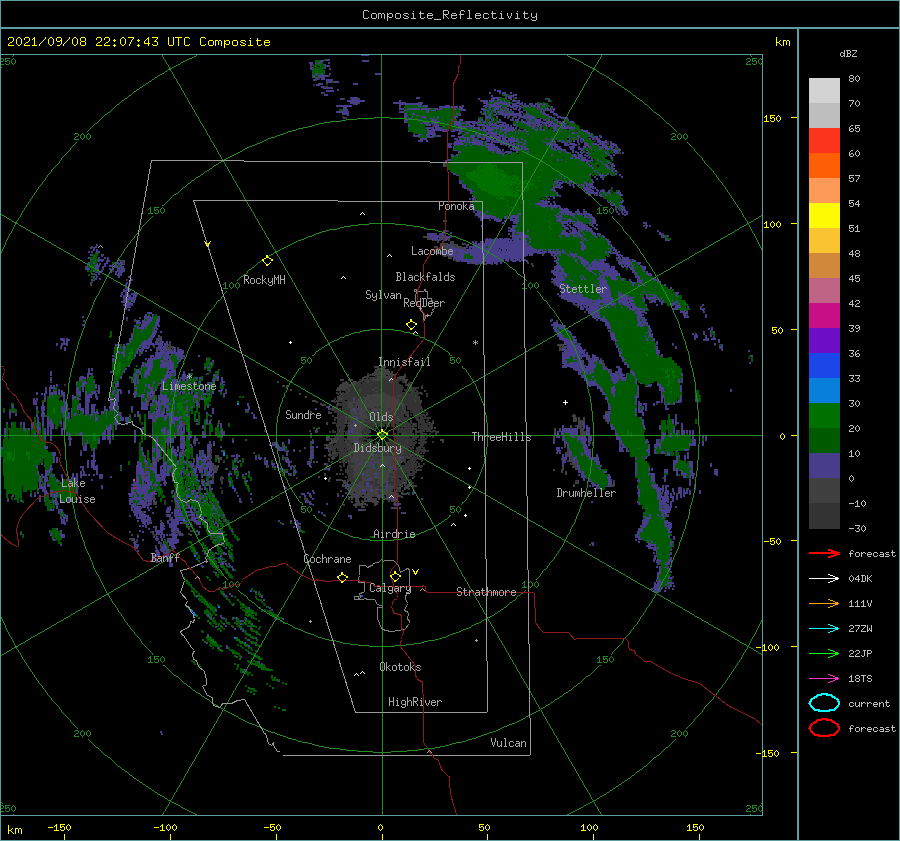This screenshot has height=841, width=900.
Task: Click the yellow V marker northeast of Calgary
Action: tap(416, 572)
